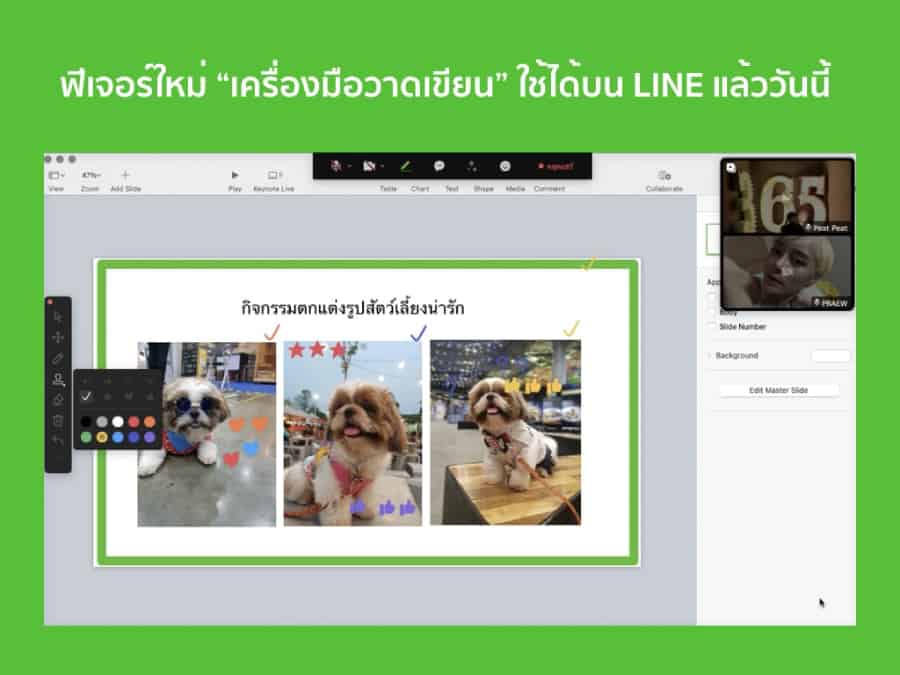The height and width of the screenshot is (675, 900).
Task: Click the Play button in Keynote toolbar
Action: pyautogui.click(x=235, y=175)
